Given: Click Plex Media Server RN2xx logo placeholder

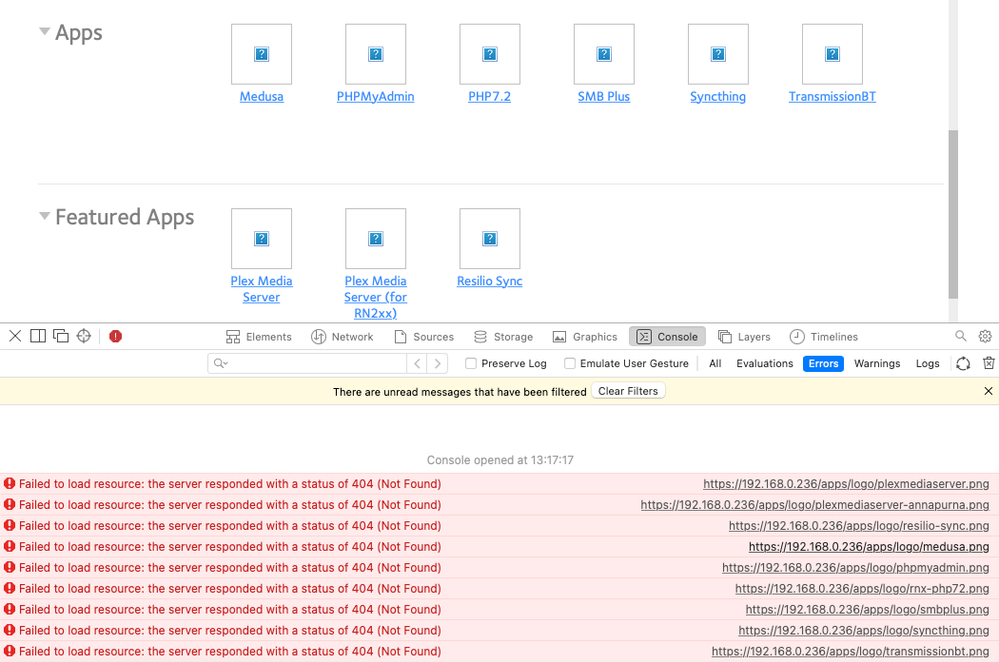Looking at the screenshot, I should (x=375, y=238).
